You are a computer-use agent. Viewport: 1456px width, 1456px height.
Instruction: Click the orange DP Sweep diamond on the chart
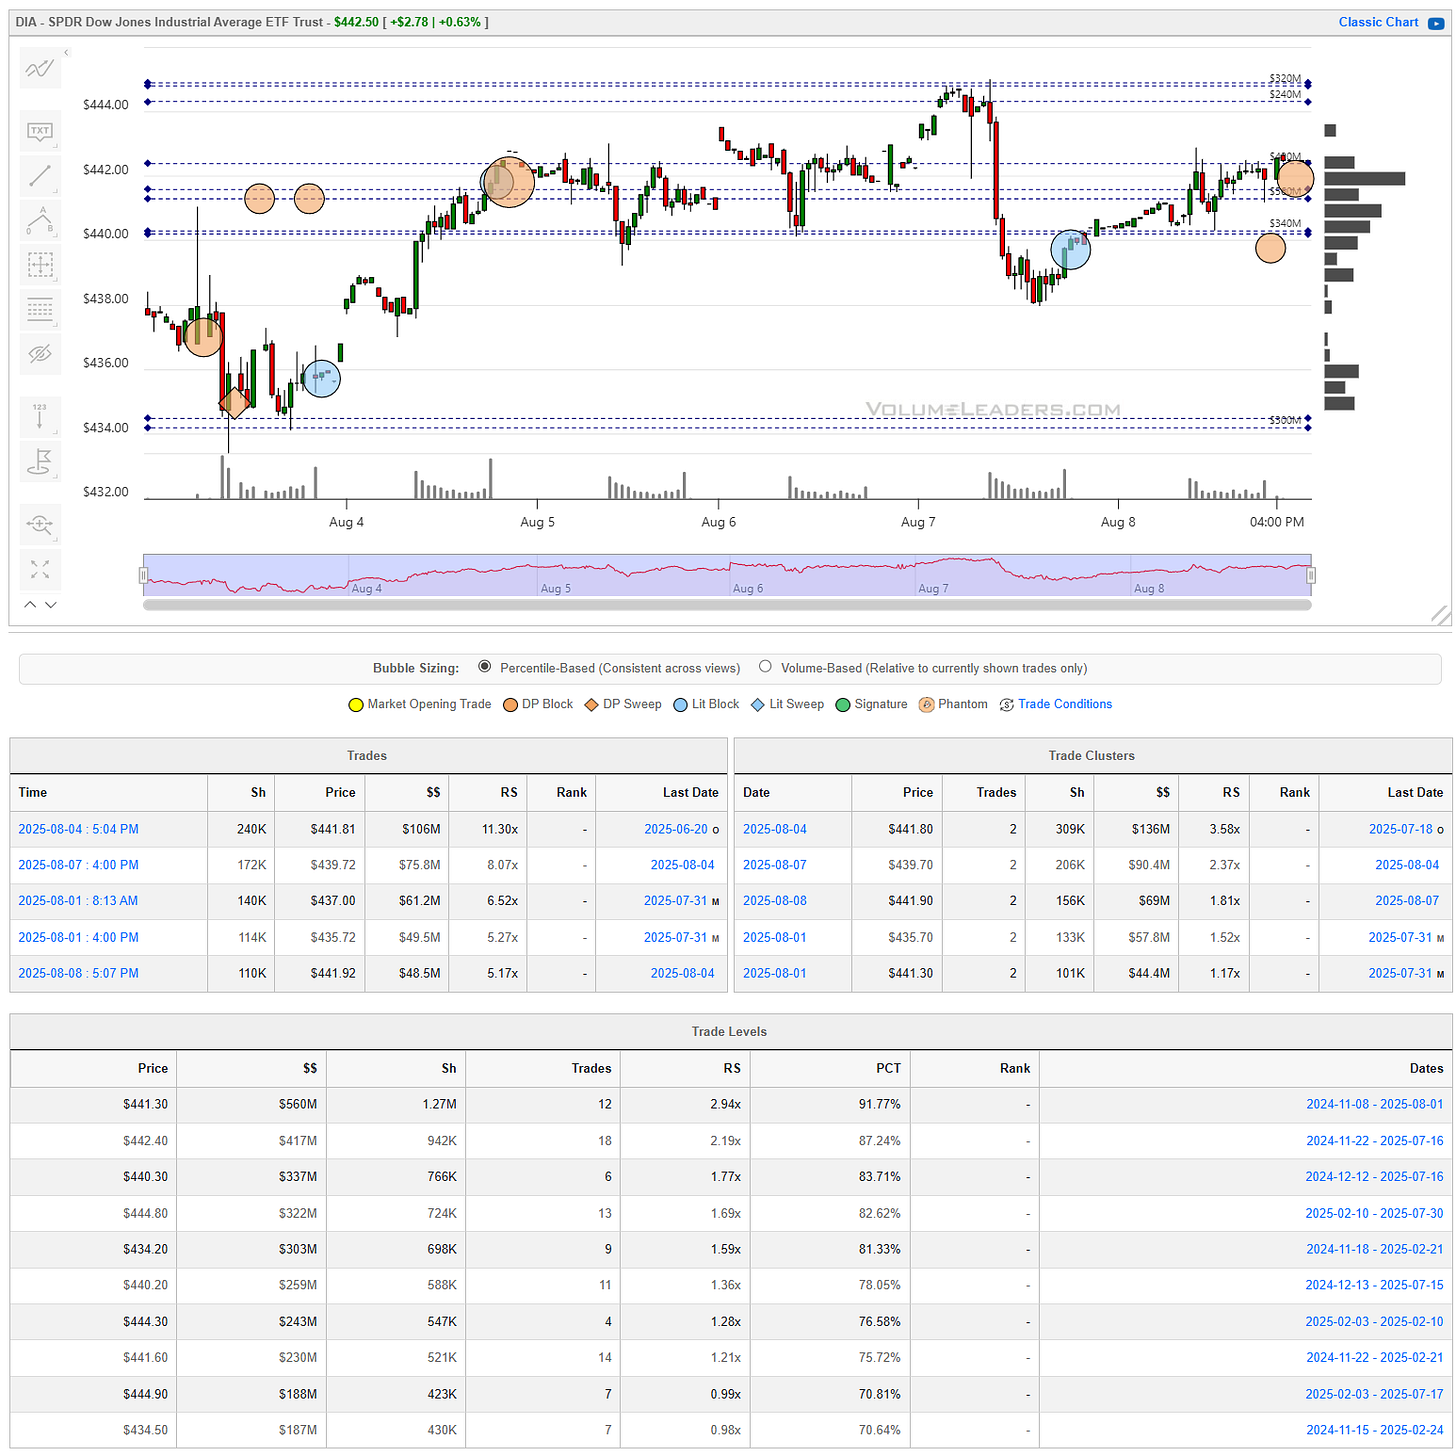(235, 403)
